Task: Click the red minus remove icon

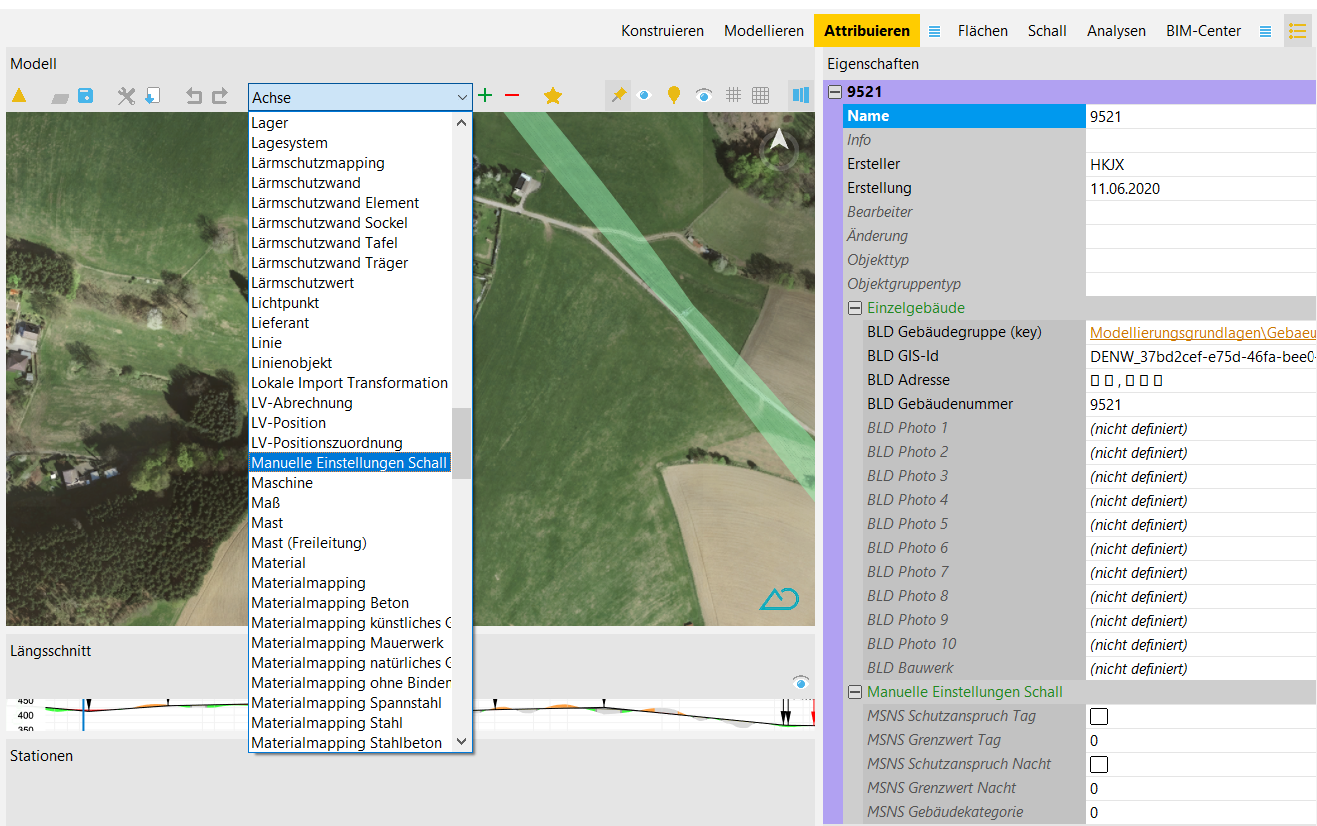Action: click(x=512, y=96)
